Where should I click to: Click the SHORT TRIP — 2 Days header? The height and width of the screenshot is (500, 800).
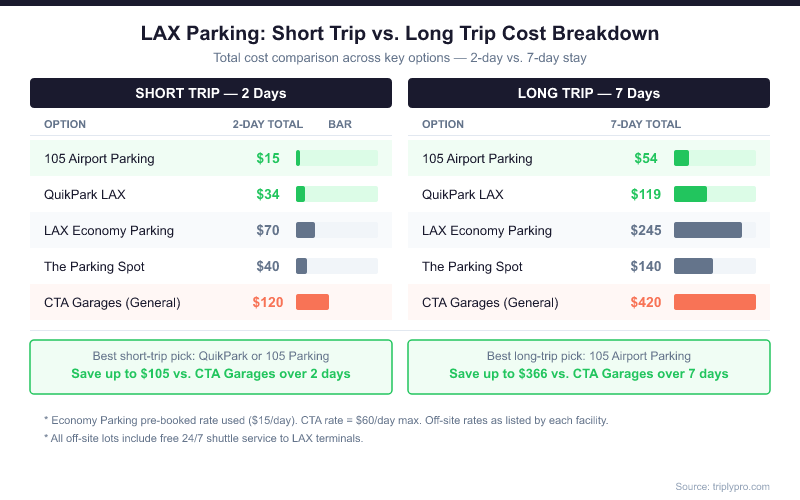pyautogui.click(x=211, y=93)
